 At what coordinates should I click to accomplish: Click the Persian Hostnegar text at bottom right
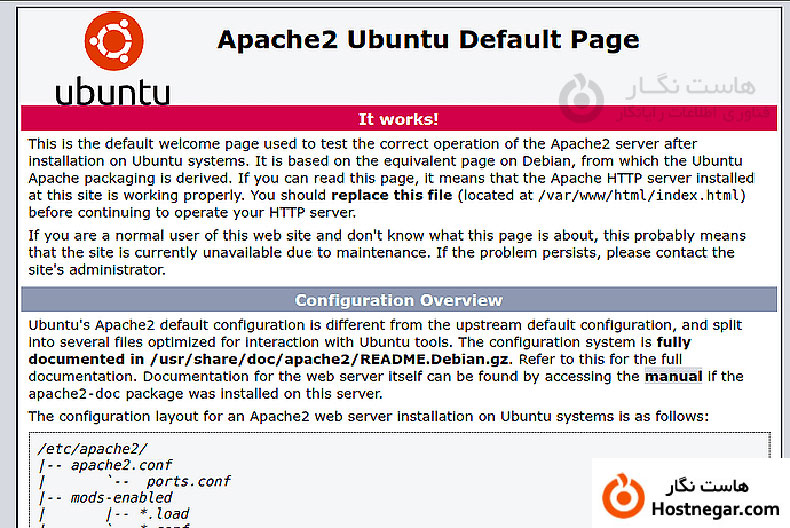714,485
